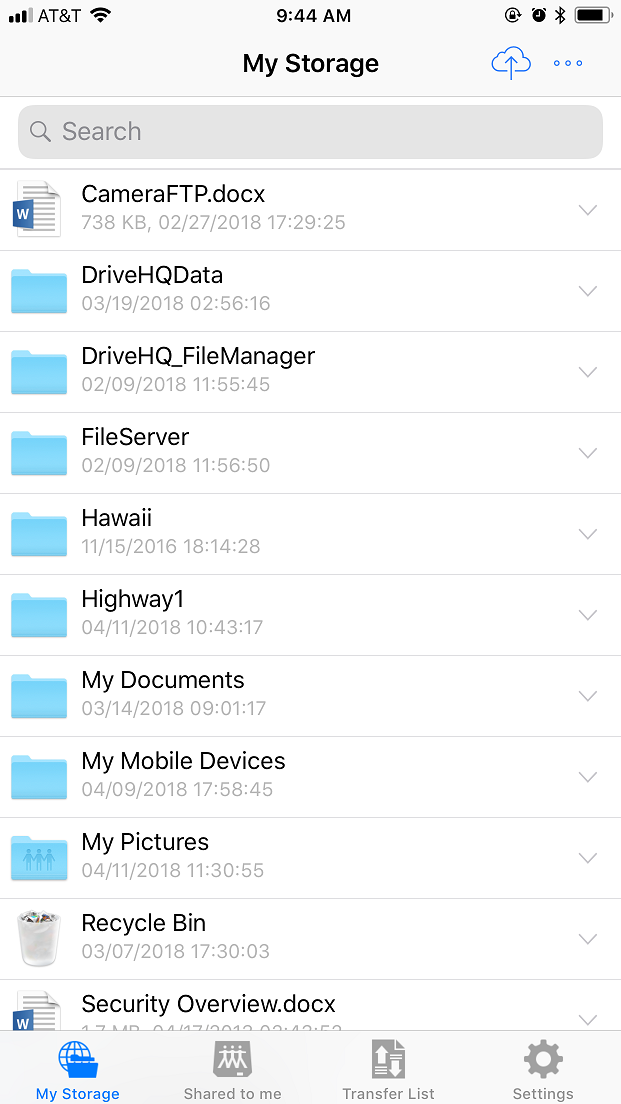Show options chevron for Highway1 folder

(x=588, y=615)
